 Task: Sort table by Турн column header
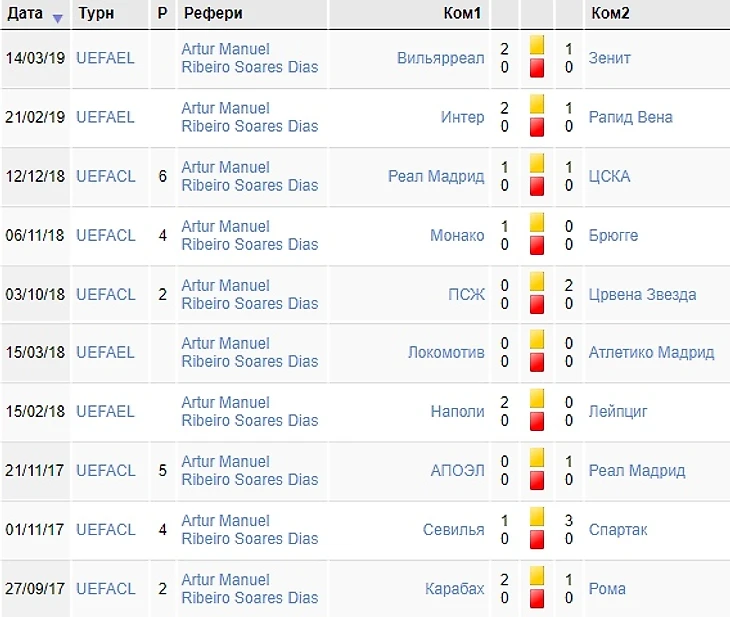[x=95, y=14]
